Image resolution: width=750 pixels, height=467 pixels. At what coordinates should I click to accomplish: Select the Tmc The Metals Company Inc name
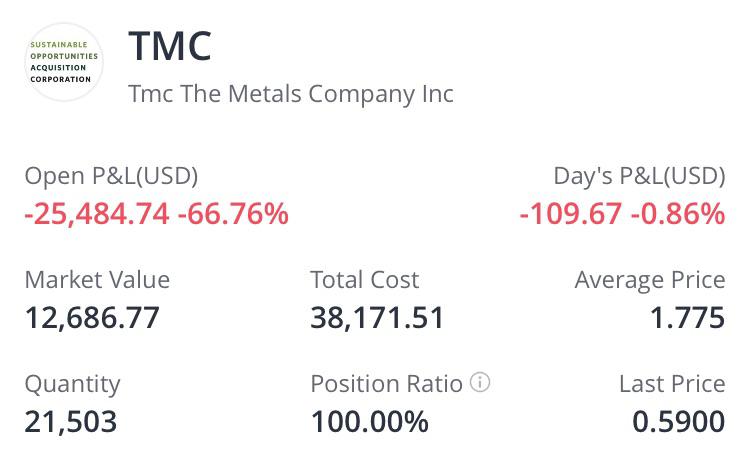coord(291,94)
